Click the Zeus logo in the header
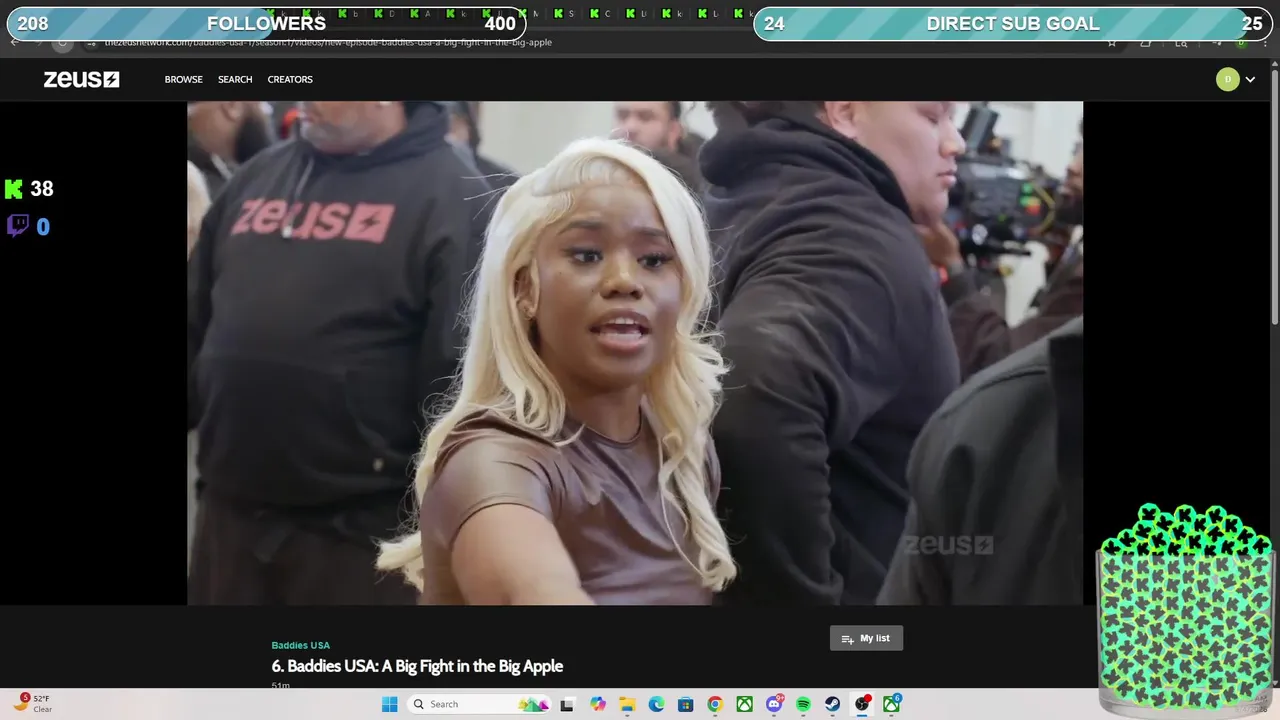1280x720 pixels. click(81, 79)
